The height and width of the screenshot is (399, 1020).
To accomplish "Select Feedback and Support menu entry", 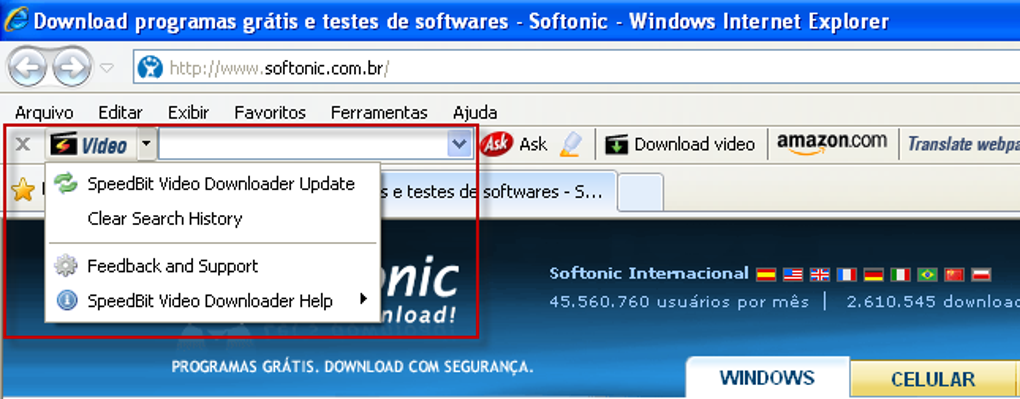I will point(213,266).
